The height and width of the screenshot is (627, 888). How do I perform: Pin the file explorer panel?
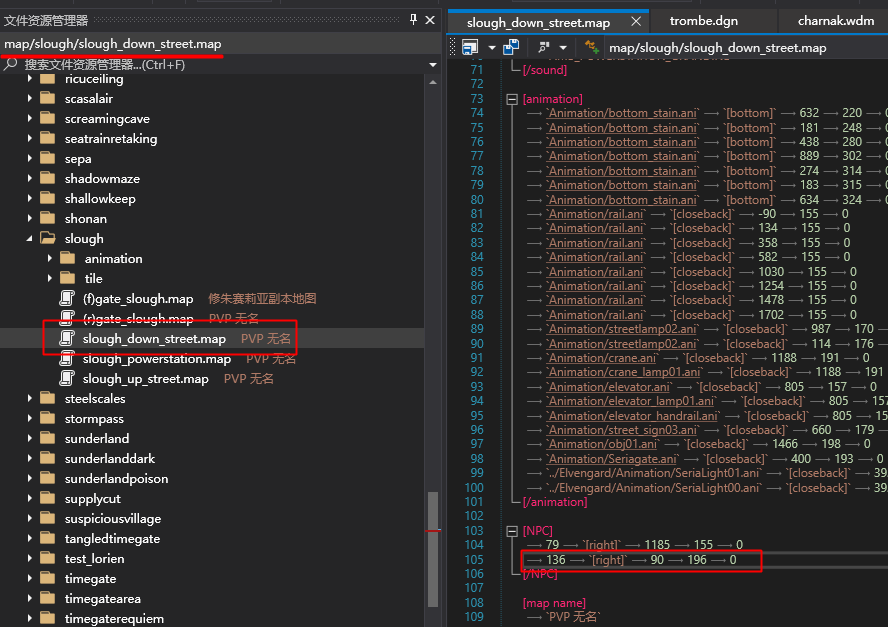tap(413, 20)
